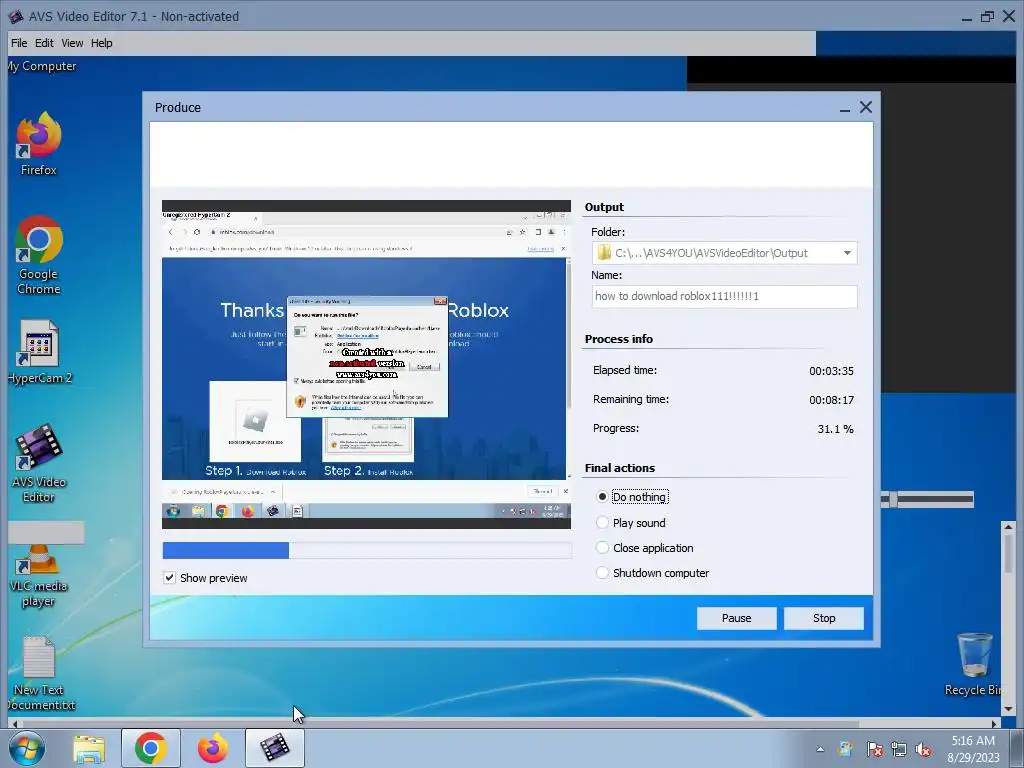Click the muted volume tray icon
Screen dimensions: 1024x768
point(923,750)
